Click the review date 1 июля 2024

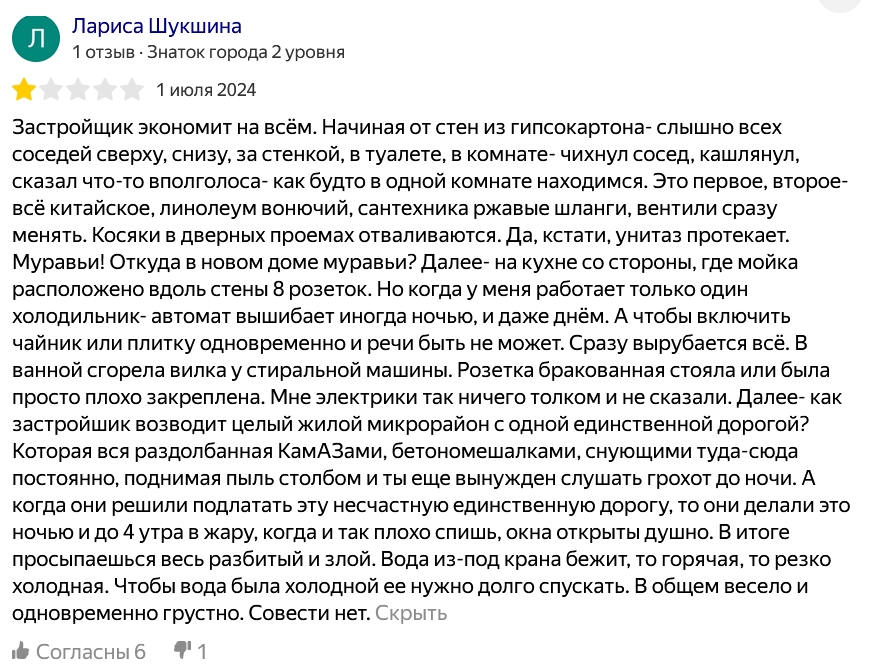pyautogui.click(x=206, y=90)
